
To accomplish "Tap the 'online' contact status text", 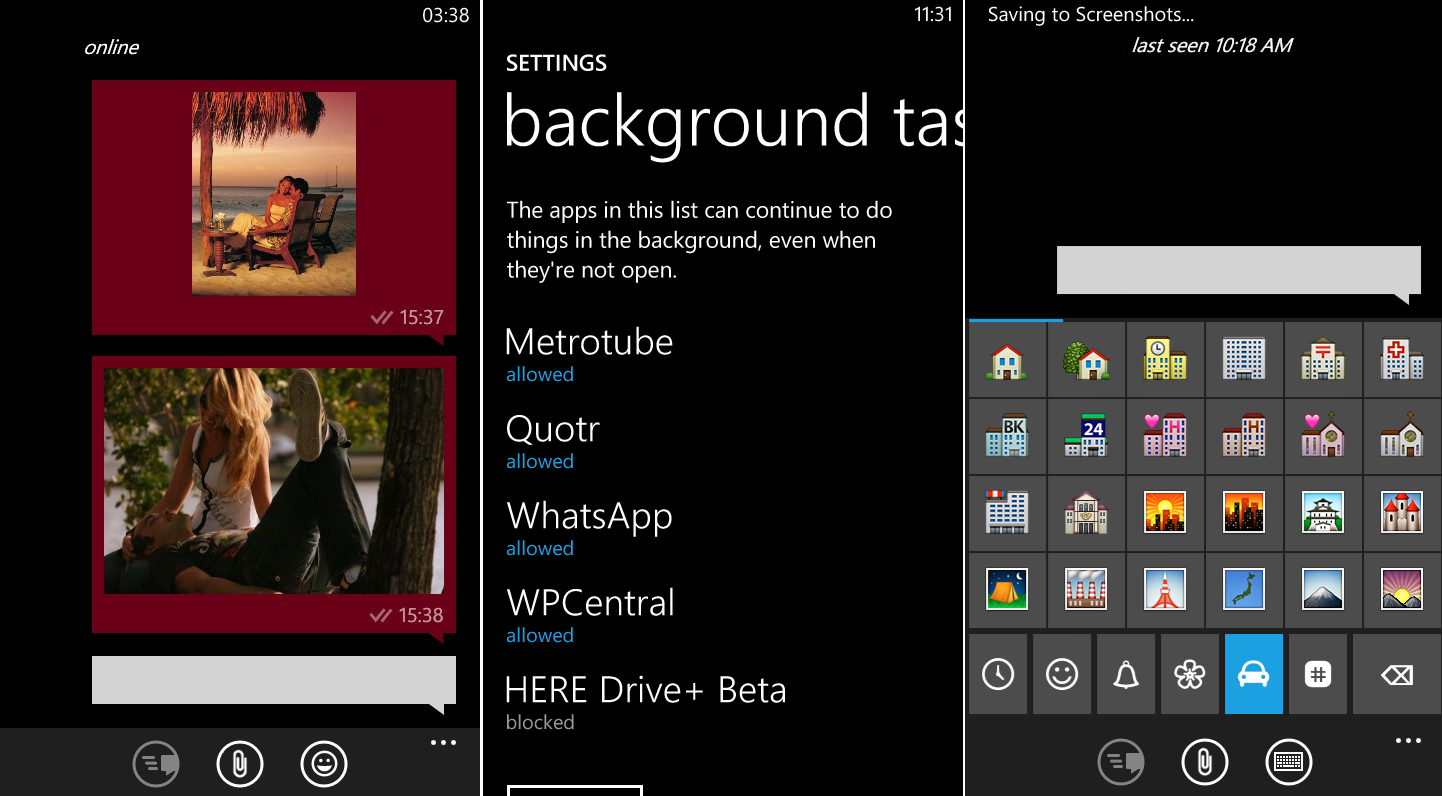I will (111, 47).
